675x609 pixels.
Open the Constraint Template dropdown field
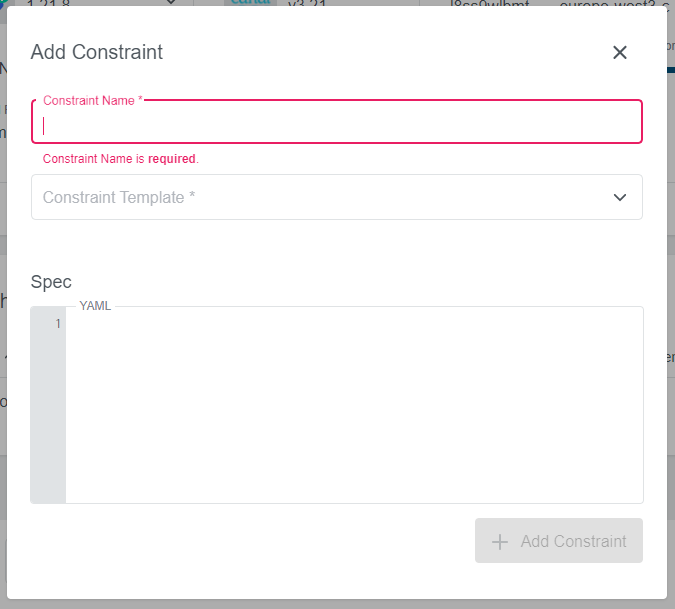pos(320,197)
